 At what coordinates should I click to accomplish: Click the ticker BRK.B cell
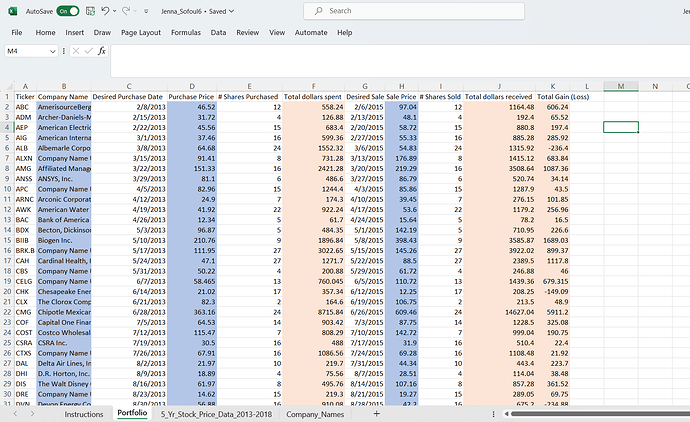click(25, 250)
